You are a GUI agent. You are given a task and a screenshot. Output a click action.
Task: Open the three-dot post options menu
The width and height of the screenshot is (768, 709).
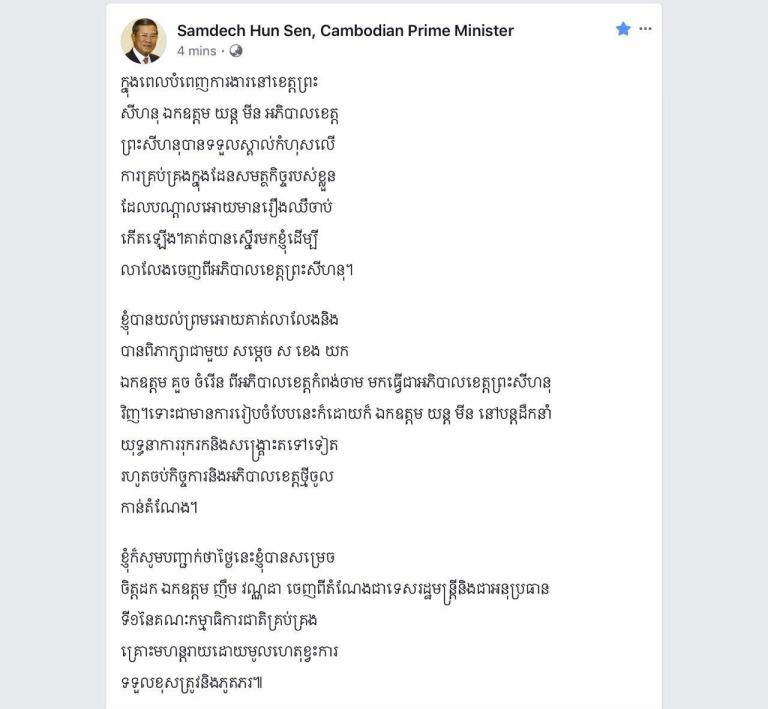[646, 29]
